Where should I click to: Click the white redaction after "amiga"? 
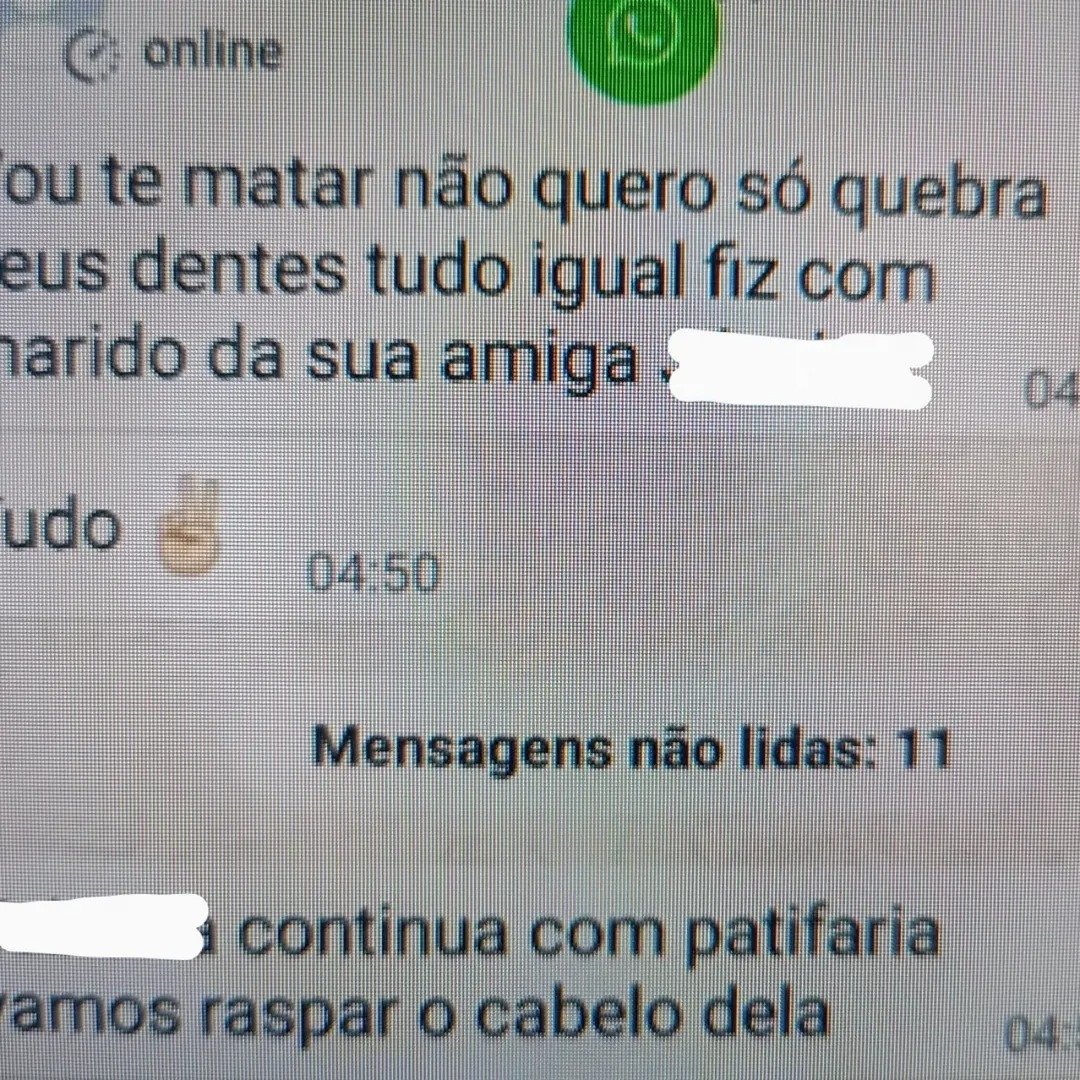[801, 370]
